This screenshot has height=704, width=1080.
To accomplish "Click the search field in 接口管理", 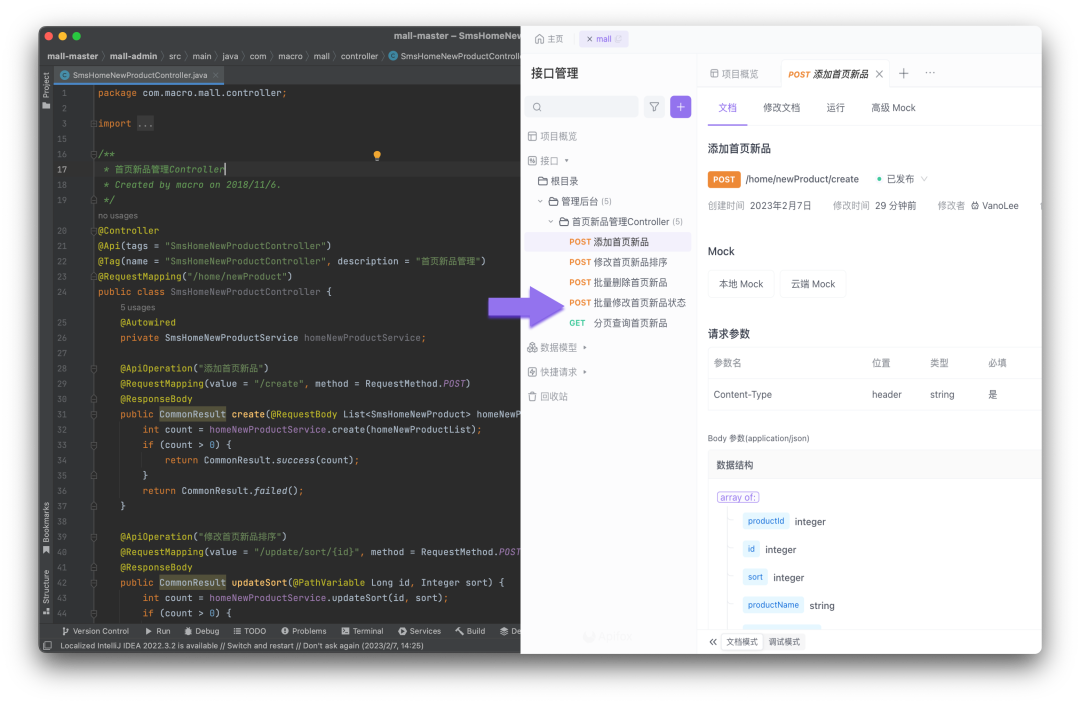I will point(580,106).
